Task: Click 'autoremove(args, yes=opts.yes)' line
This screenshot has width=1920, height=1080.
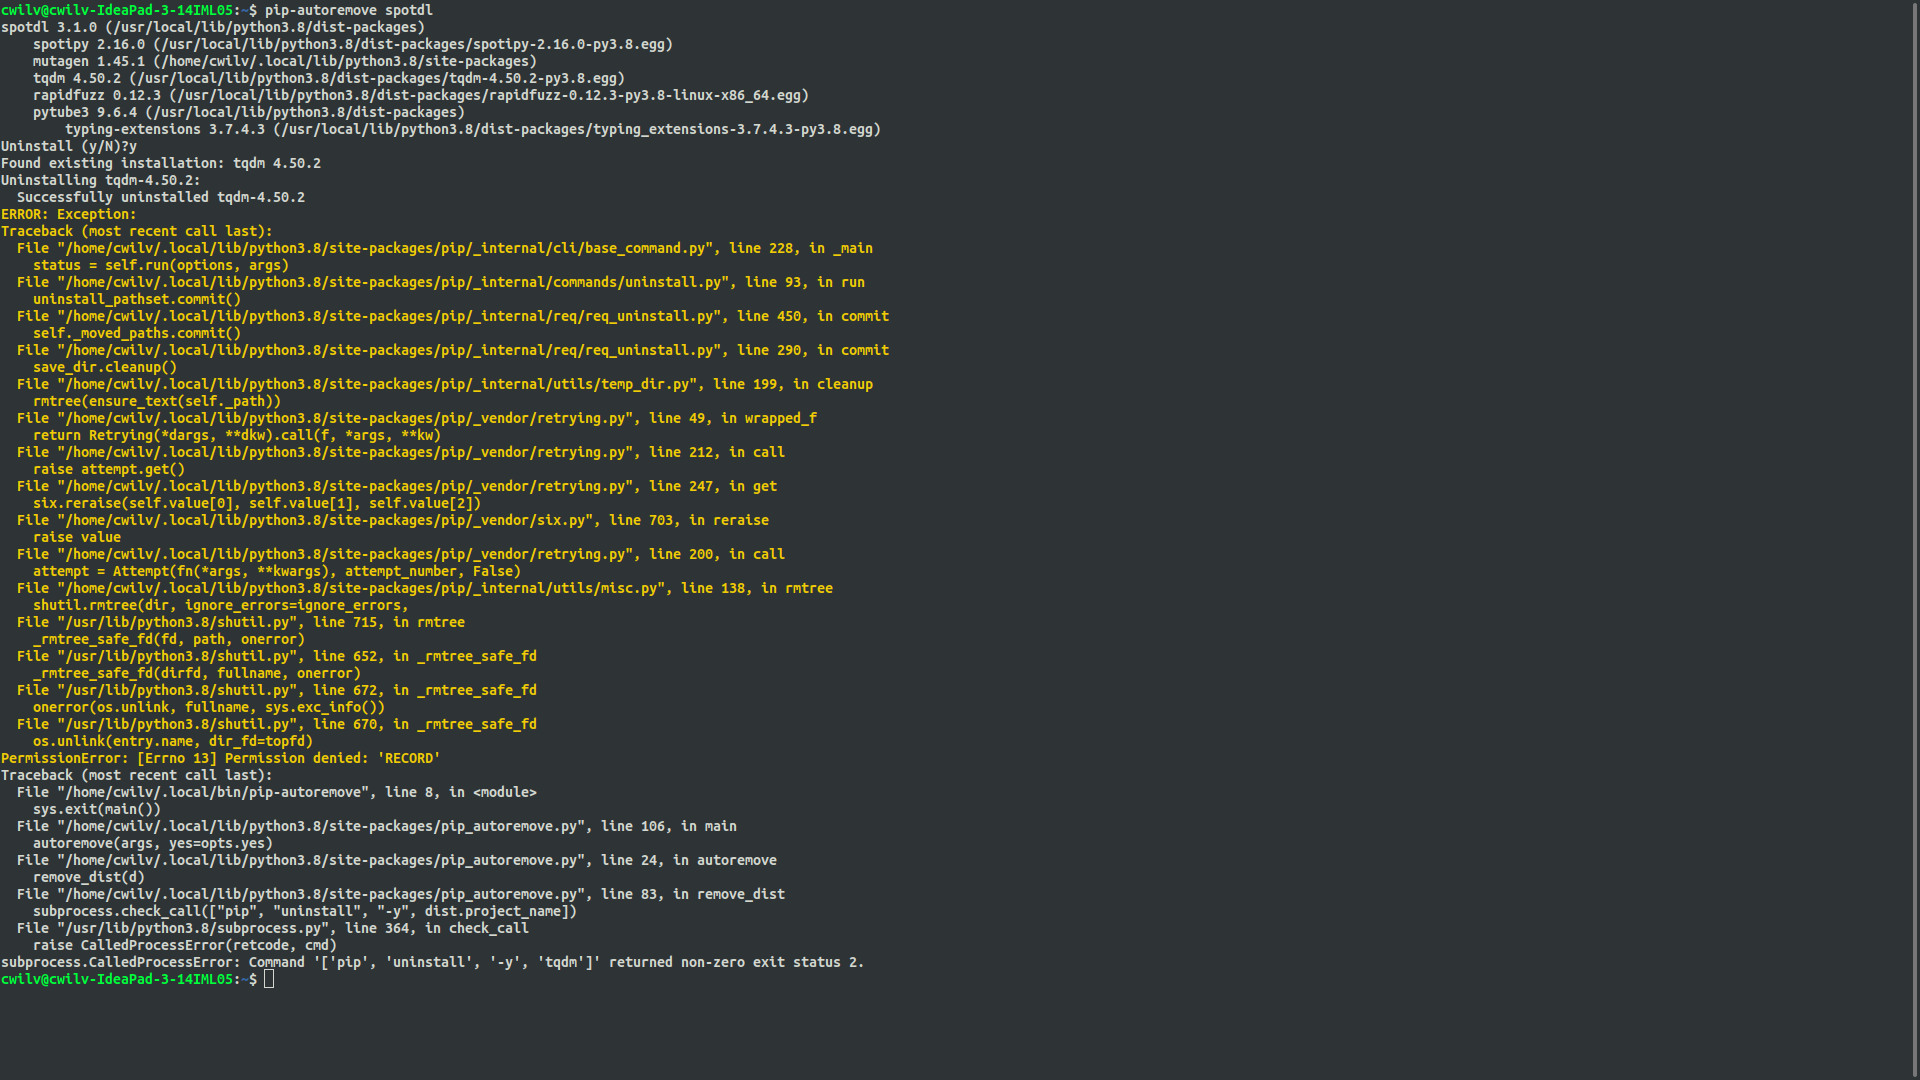Action: click(152, 843)
